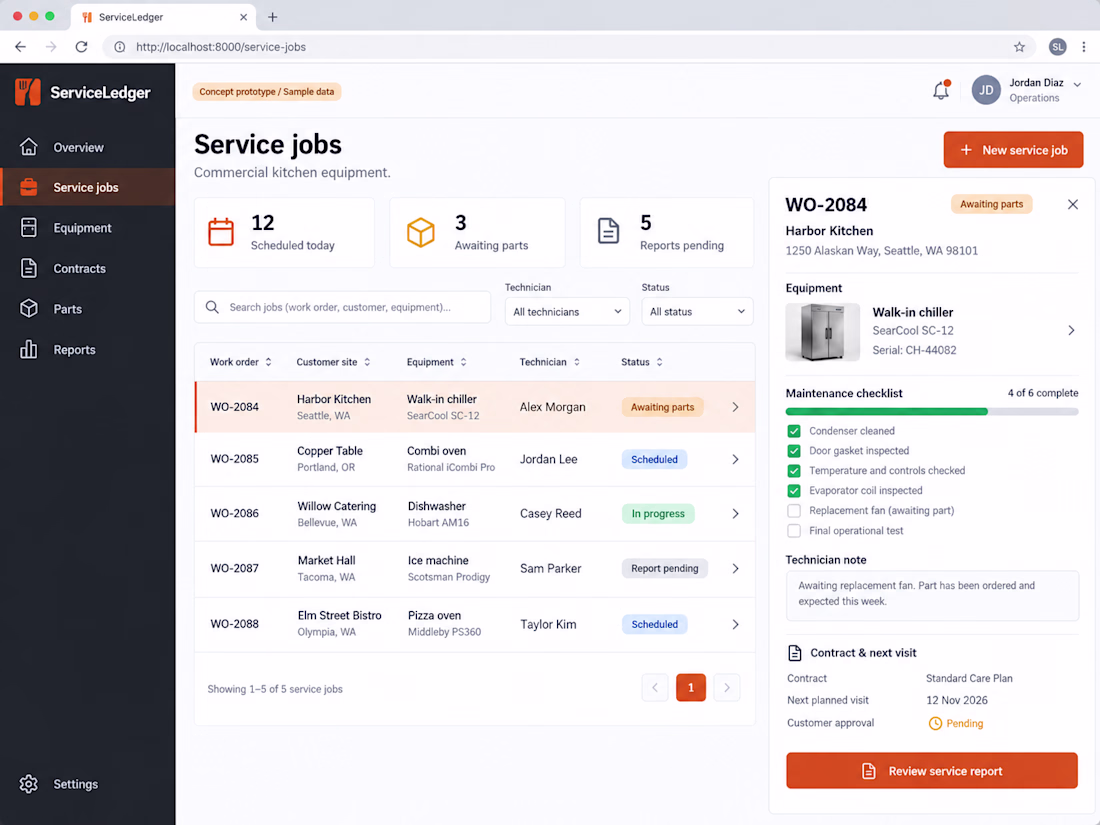Viewport: 1100px width, 825px height.
Task: Click Review service report button
Action: pos(932,770)
